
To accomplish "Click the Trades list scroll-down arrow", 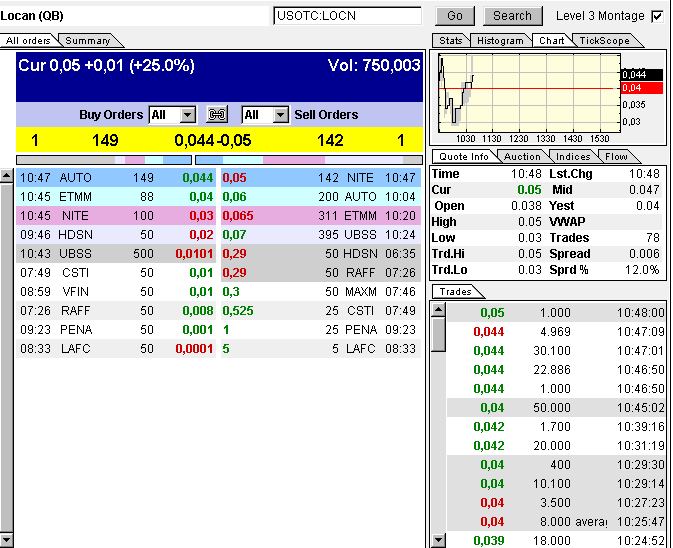I will (438, 540).
